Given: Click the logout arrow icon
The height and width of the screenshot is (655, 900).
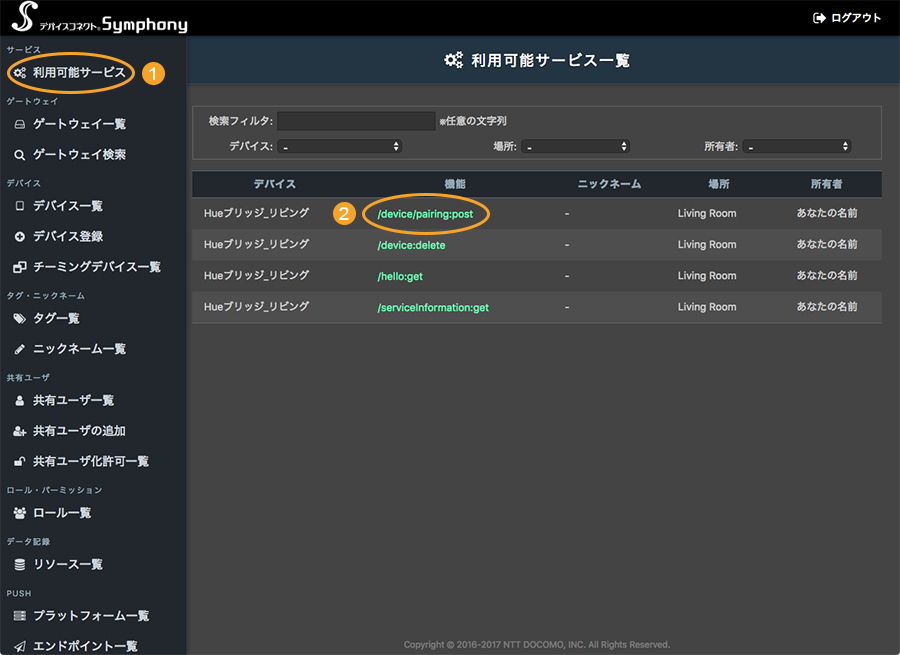Looking at the screenshot, I should click(819, 18).
